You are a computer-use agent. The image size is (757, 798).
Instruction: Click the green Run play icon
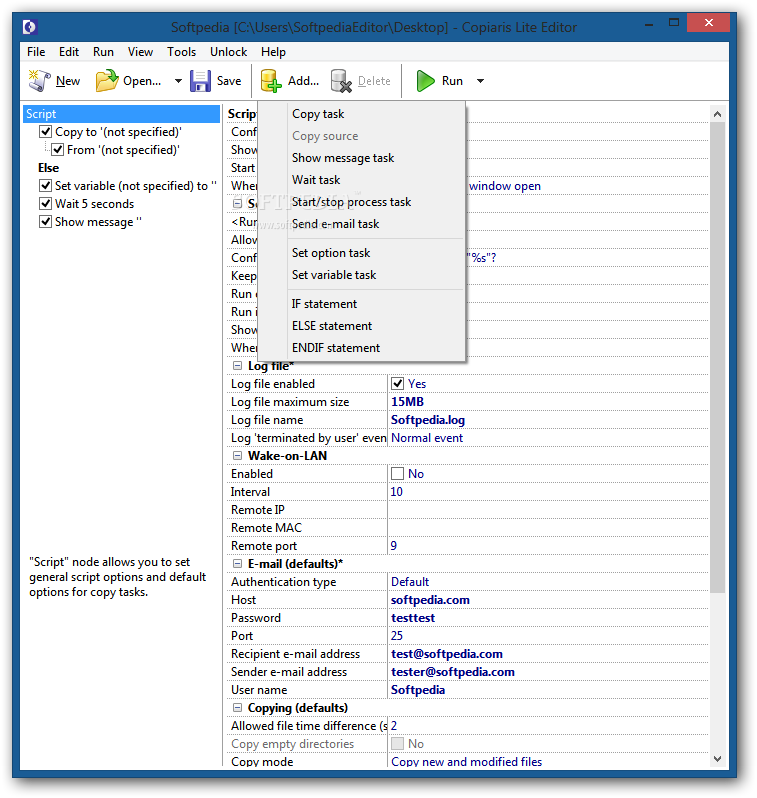click(x=425, y=81)
